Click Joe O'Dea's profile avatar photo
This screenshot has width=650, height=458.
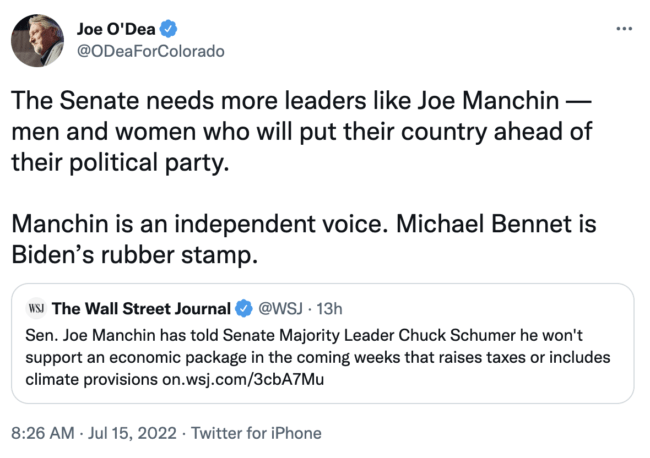click(x=39, y=41)
